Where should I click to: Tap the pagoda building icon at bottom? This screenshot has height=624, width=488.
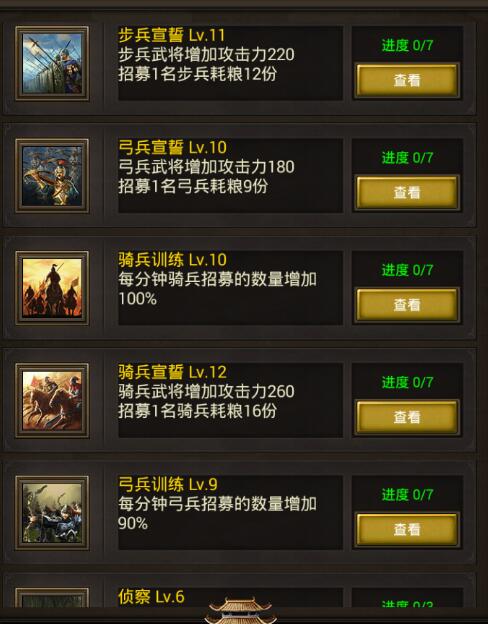click(x=240, y=611)
